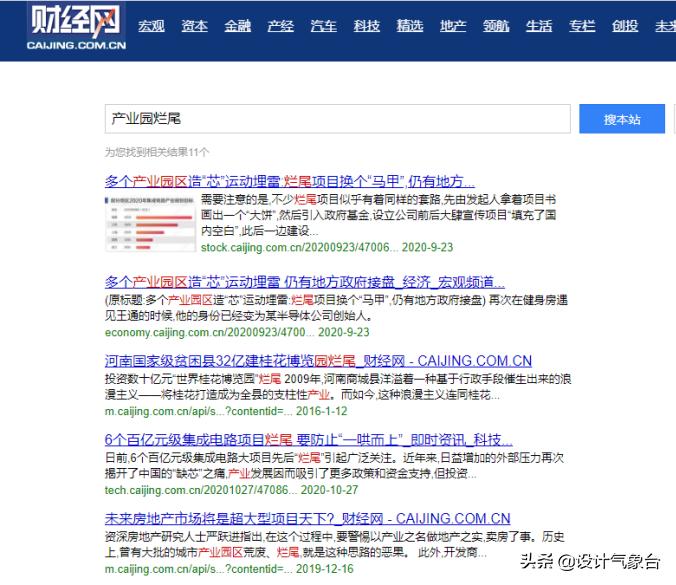676x585 pixels.
Task: Click the m.caijing.com.cn URL dated 2016-1-12
Action: (x=226, y=411)
